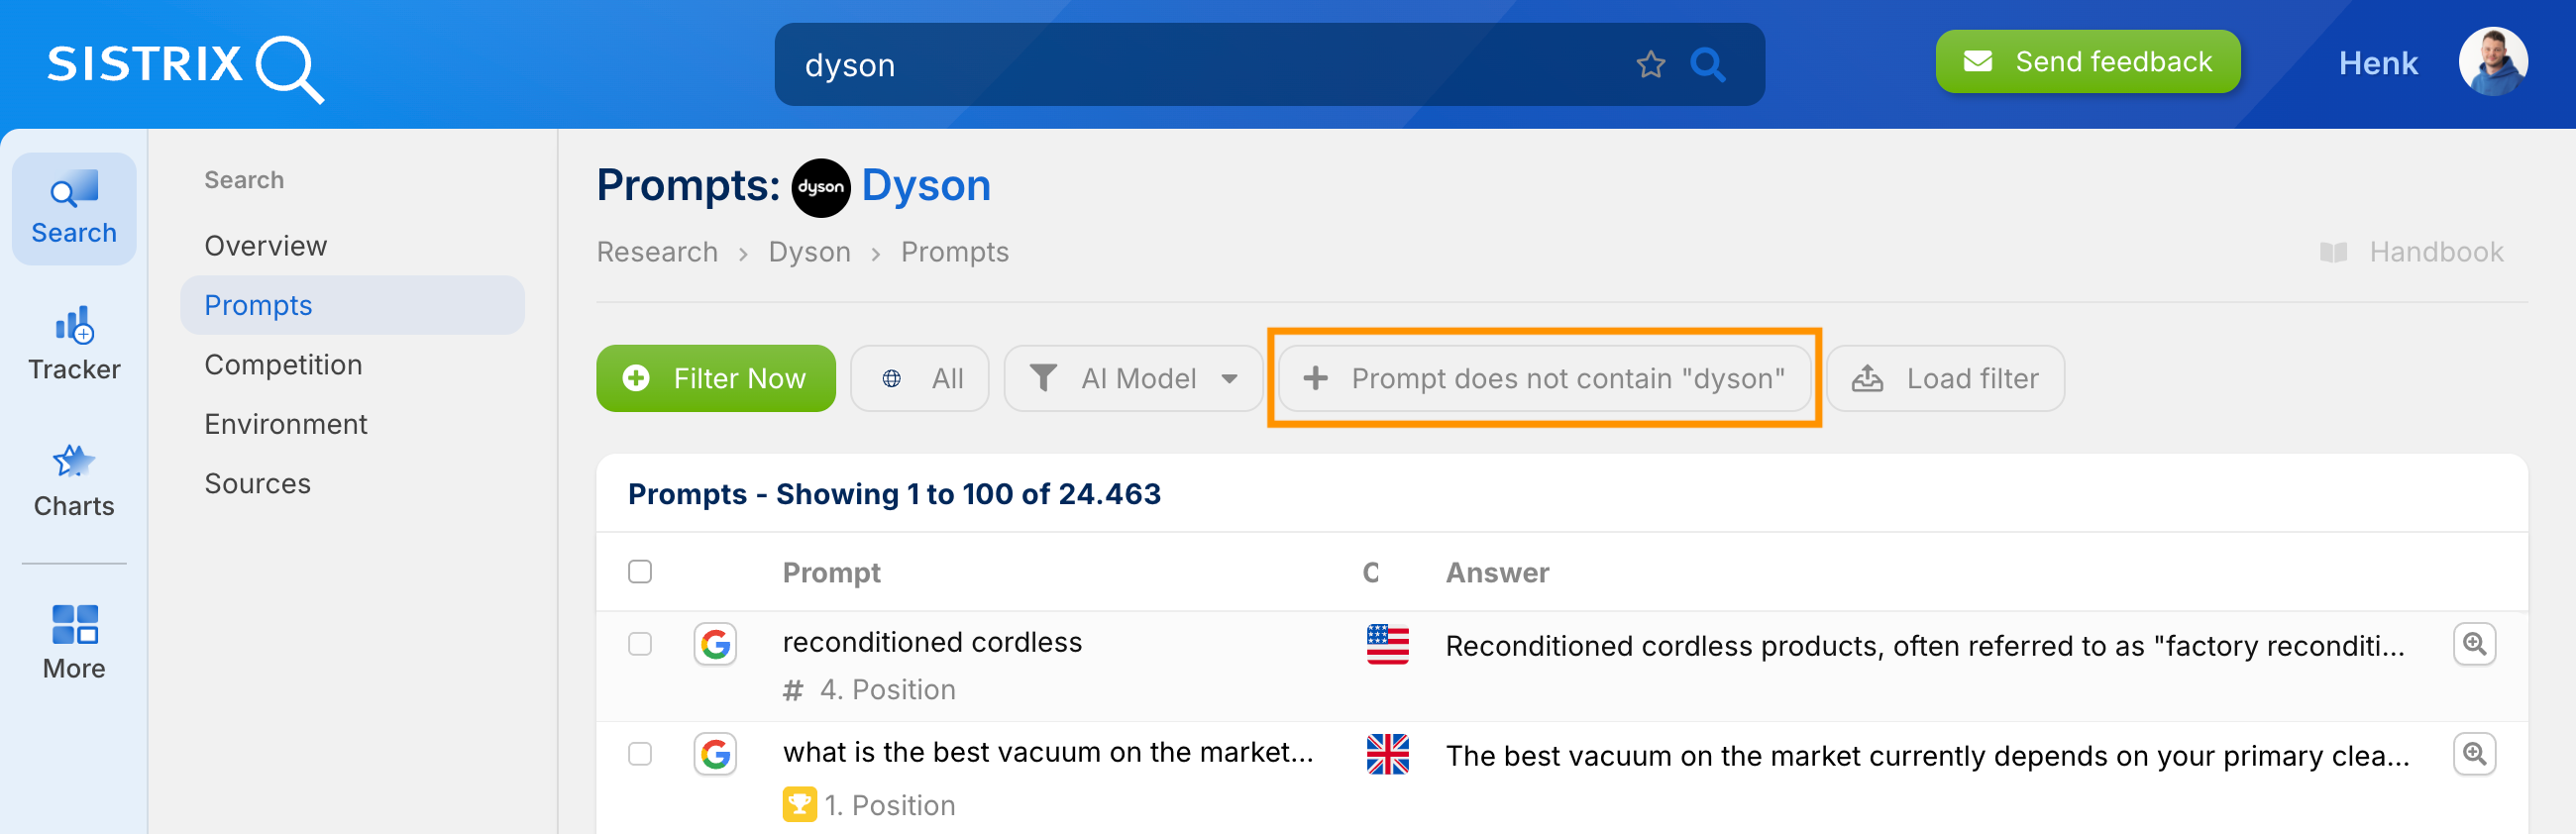The width and height of the screenshot is (2576, 834).
Task: Click prompt what is the best vacuum
Action: tap(1047, 752)
